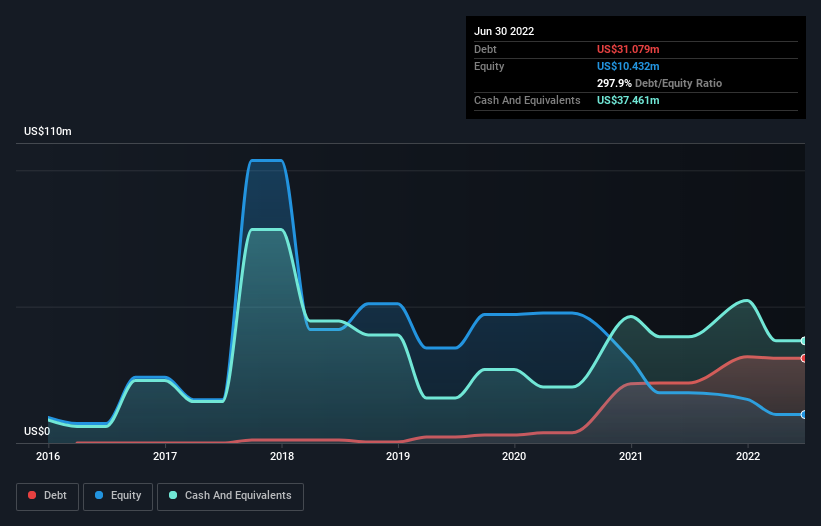
Task: Toggle the Equity legend button
Action: pyautogui.click(x=118, y=496)
